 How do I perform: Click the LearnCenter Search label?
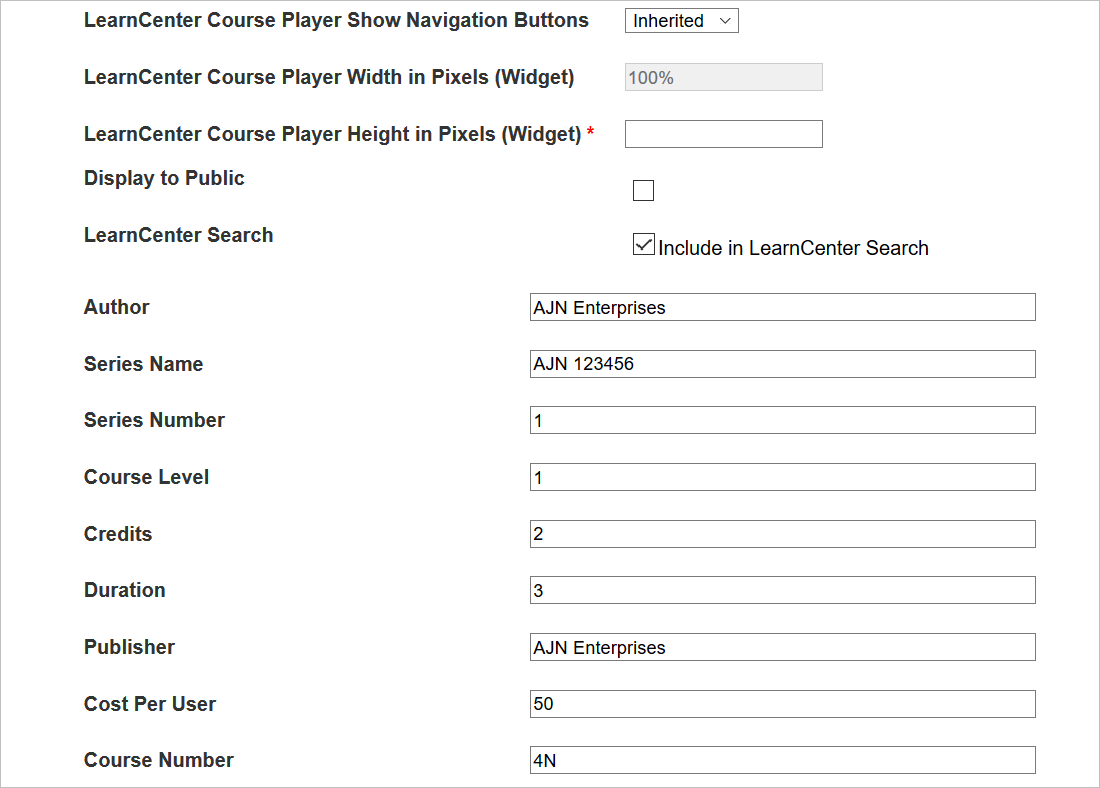(x=178, y=235)
